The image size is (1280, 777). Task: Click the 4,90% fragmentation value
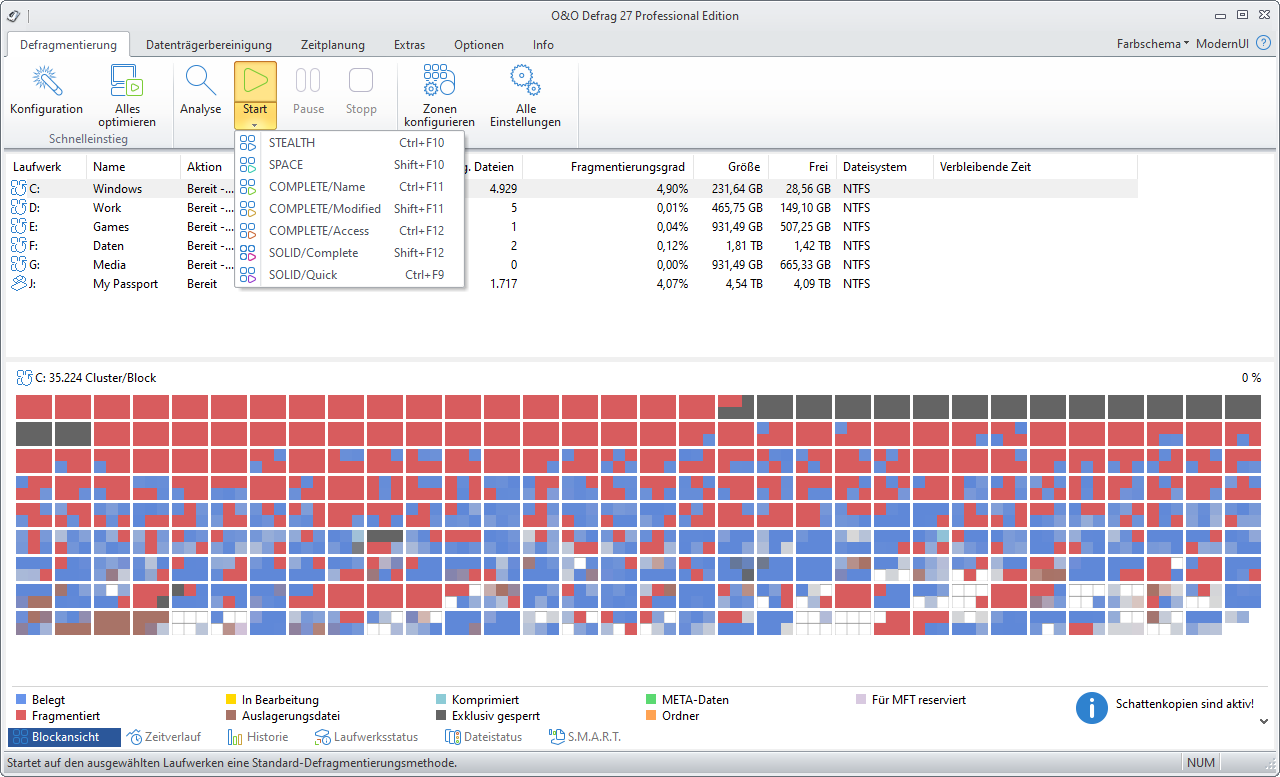point(672,189)
